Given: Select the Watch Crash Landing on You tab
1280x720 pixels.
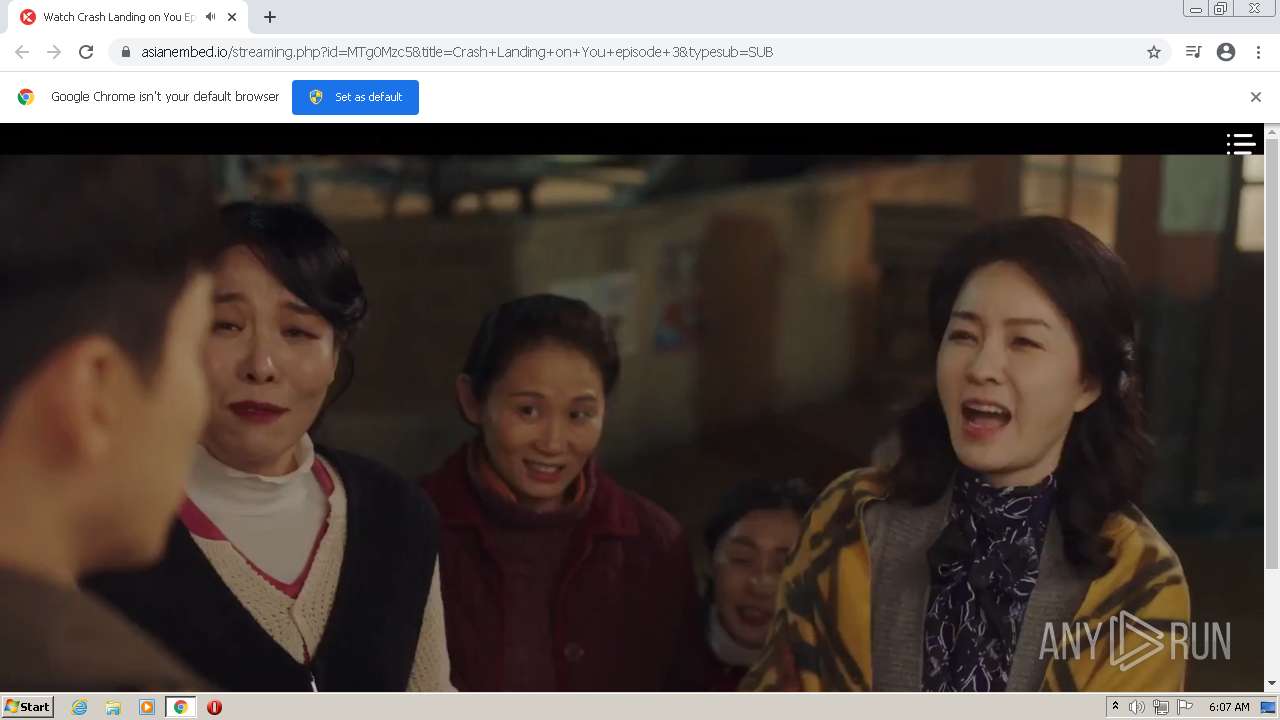Looking at the screenshot, I should (x=130, y=17).
